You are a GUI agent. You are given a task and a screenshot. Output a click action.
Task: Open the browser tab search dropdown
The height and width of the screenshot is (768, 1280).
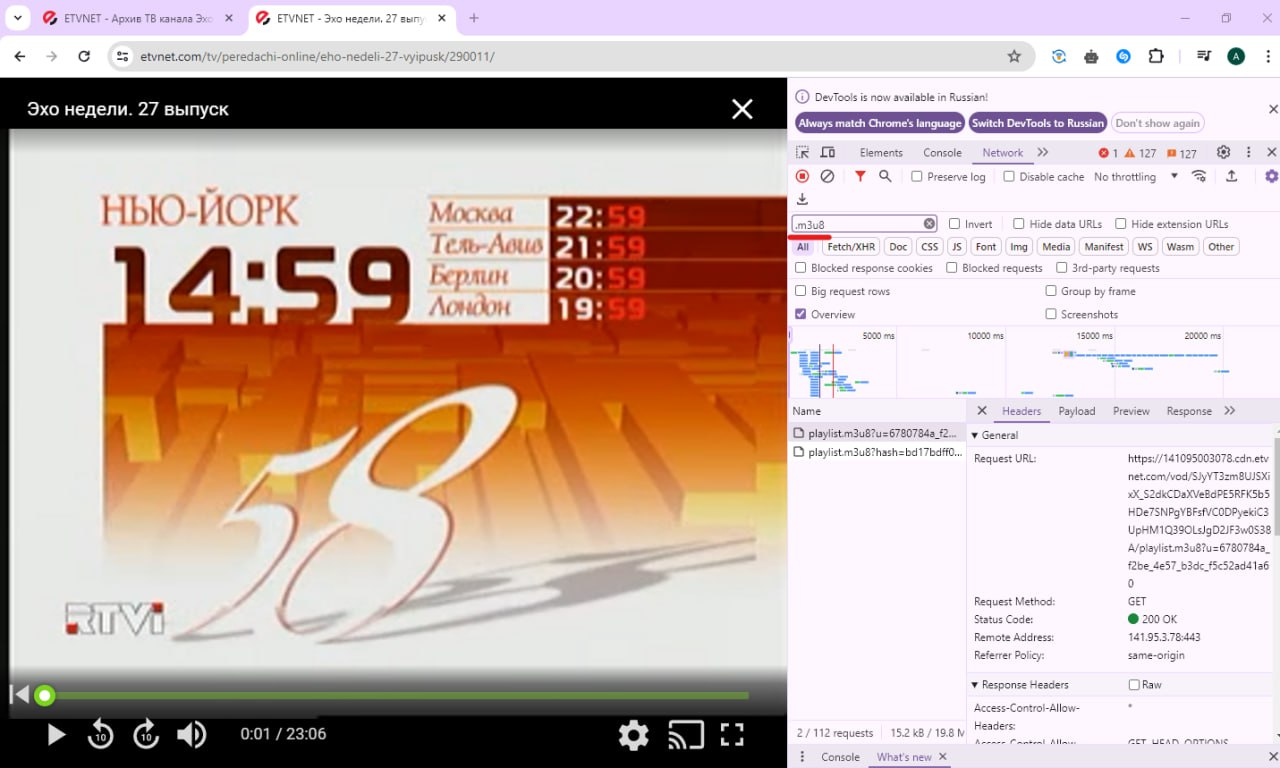click(18, 18)
